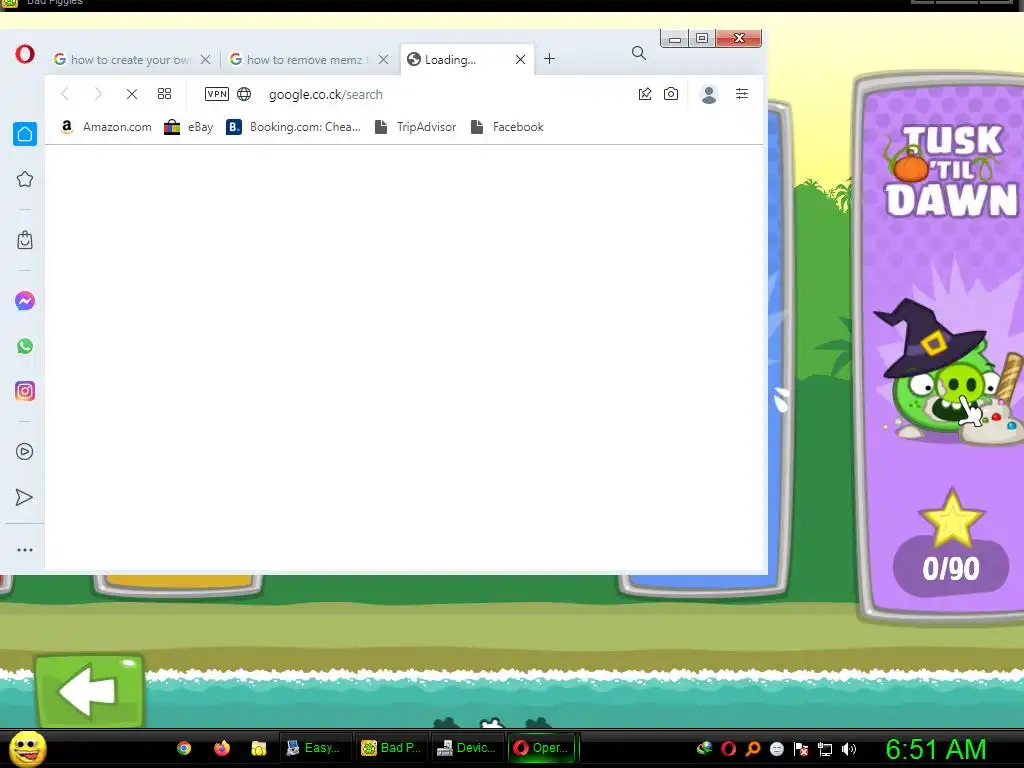Close the 'how to remove memz' tab
The height and width of the screenshot is (768, 1024).
click(x=383, y=59)
